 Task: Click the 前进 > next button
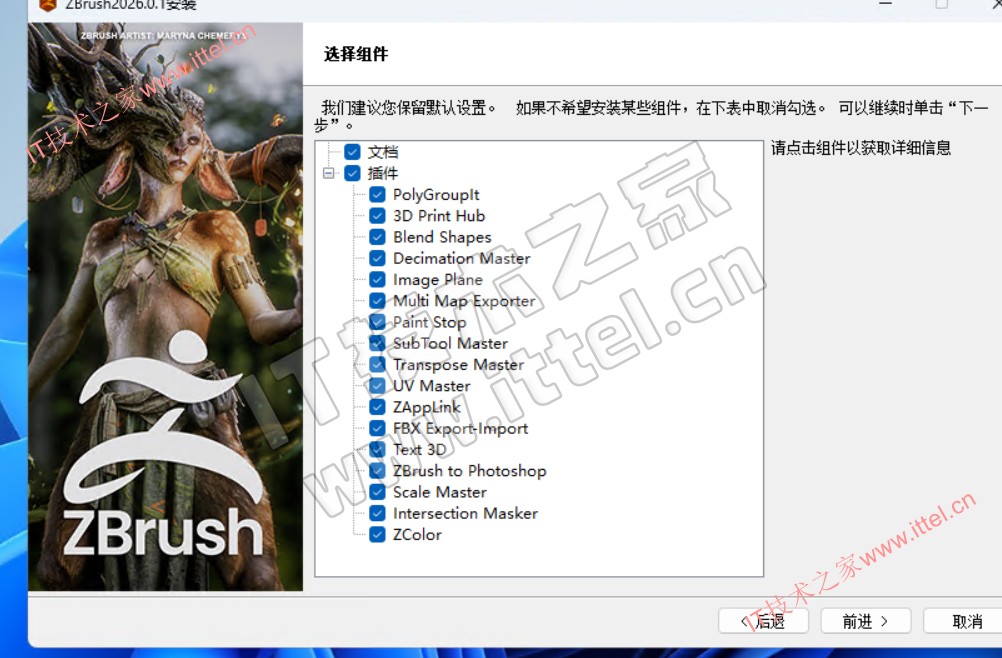(865, 621)
